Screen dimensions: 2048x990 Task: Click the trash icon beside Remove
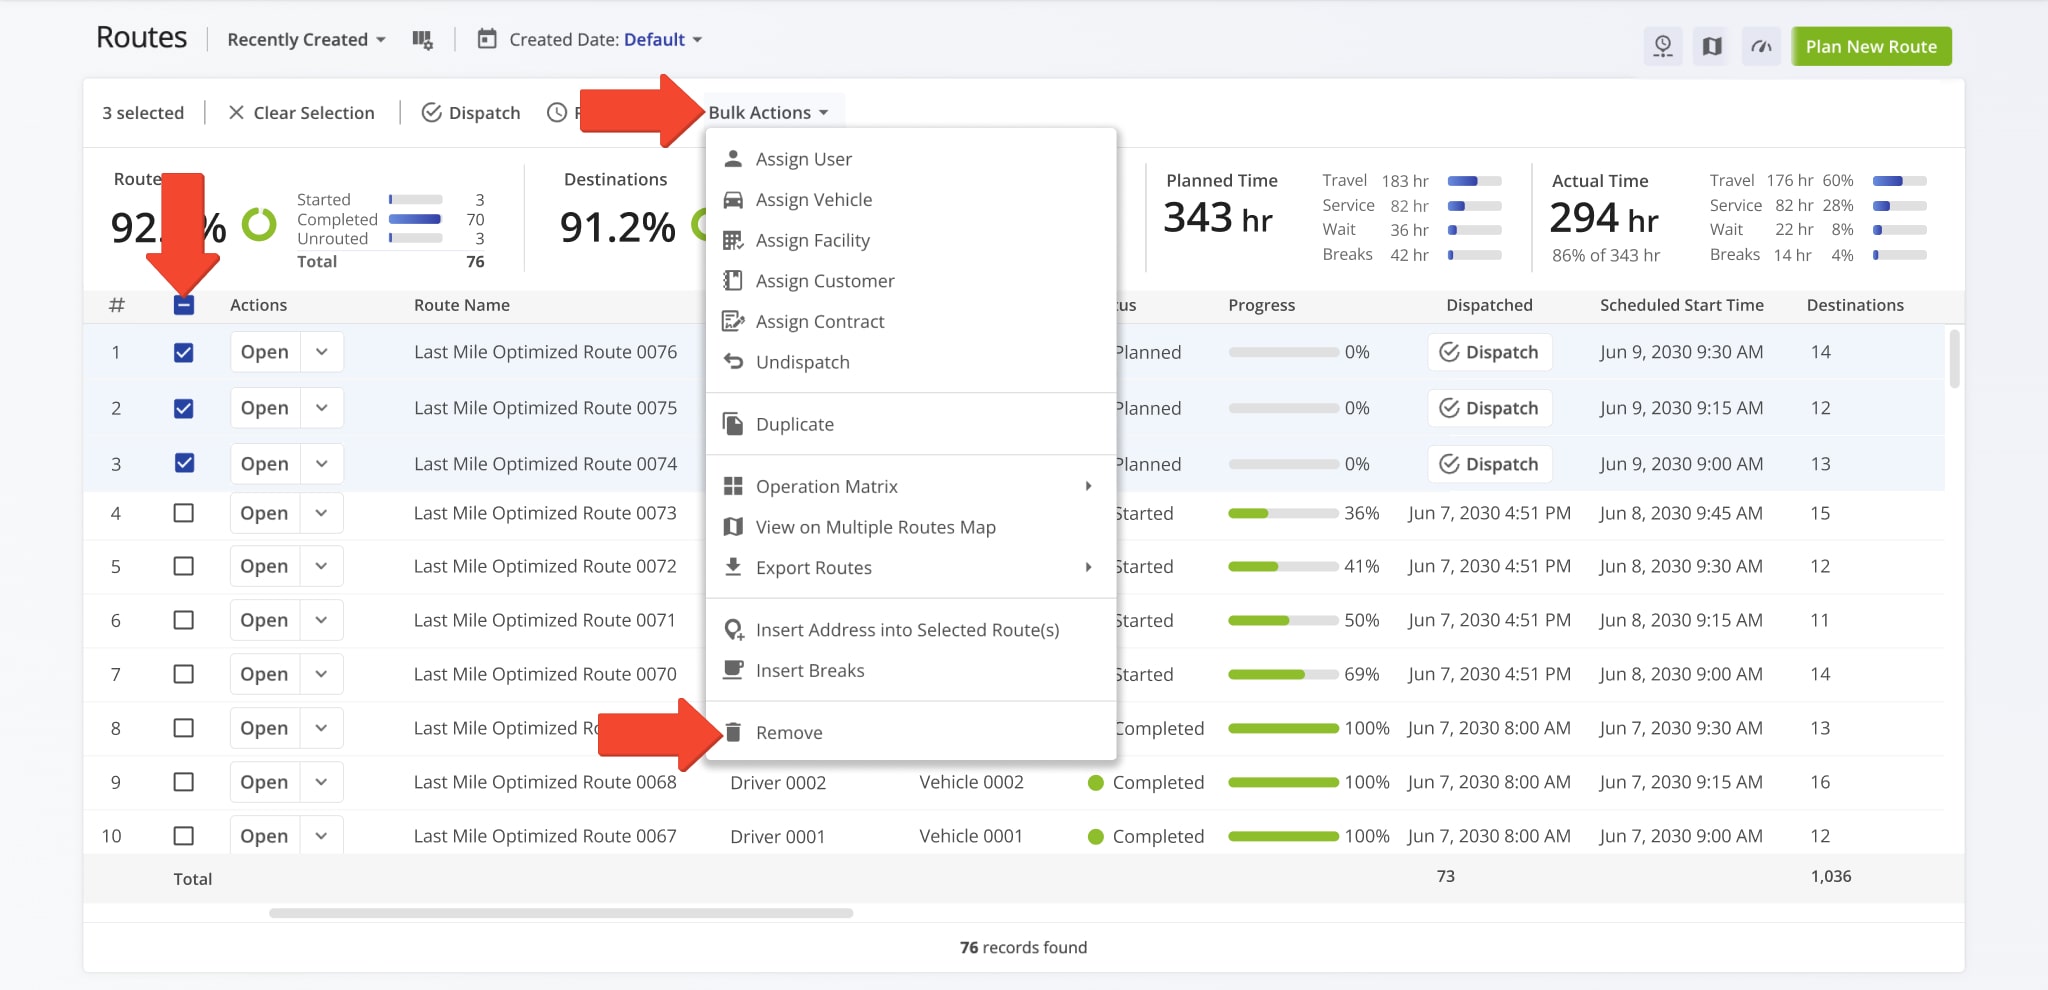733,732
